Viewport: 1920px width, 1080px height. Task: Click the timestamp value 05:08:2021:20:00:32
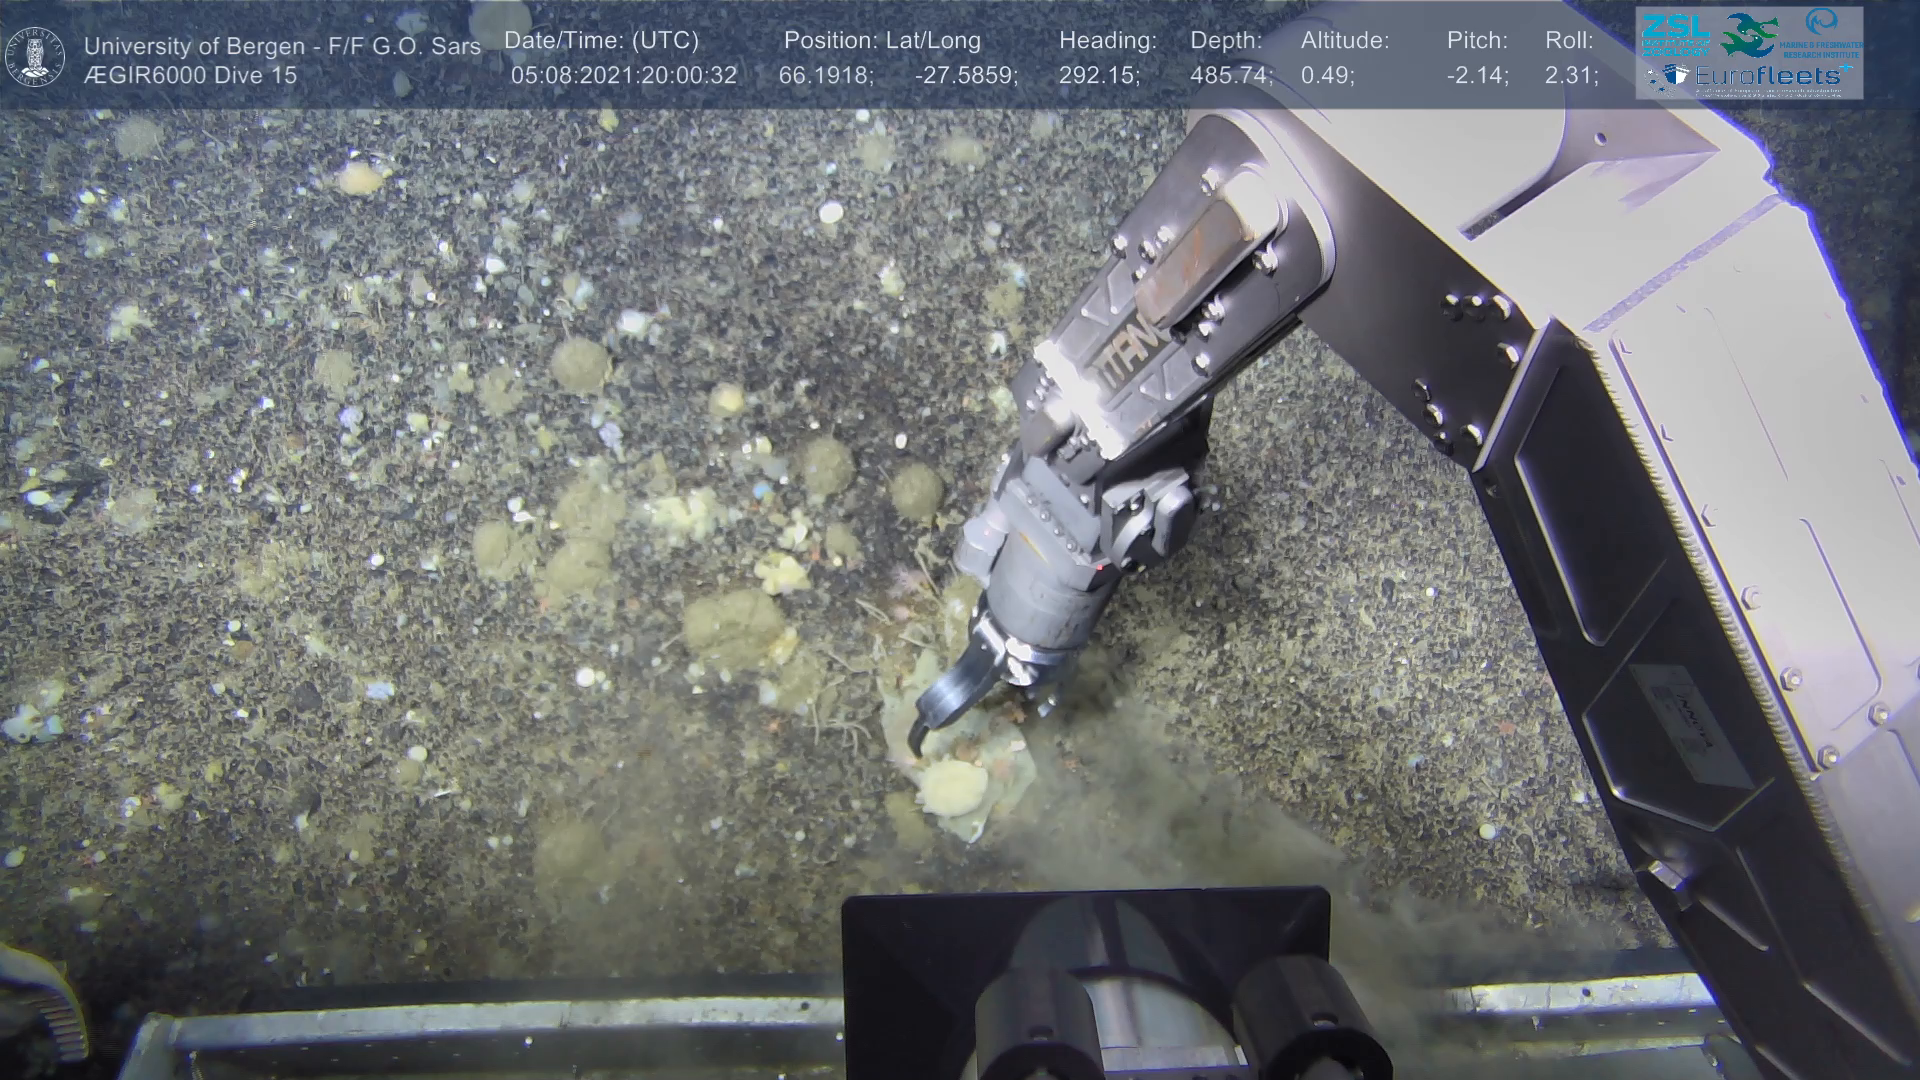tap(624, 76)
